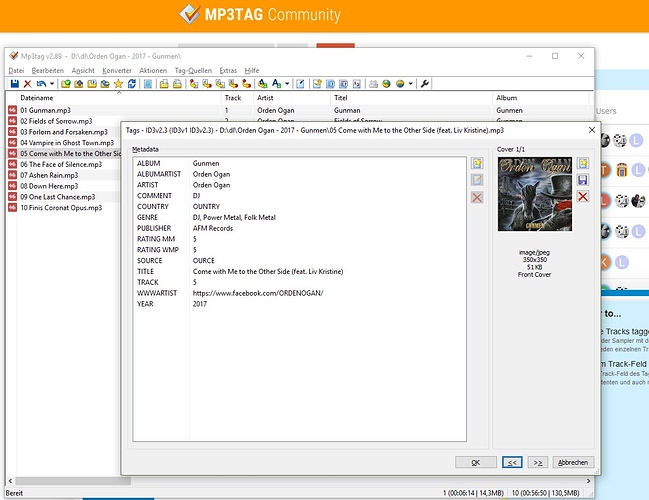Open Actions using the first Aa toolbar icon
The width and height of the screenshot is (649, 500).
[262, 84]
